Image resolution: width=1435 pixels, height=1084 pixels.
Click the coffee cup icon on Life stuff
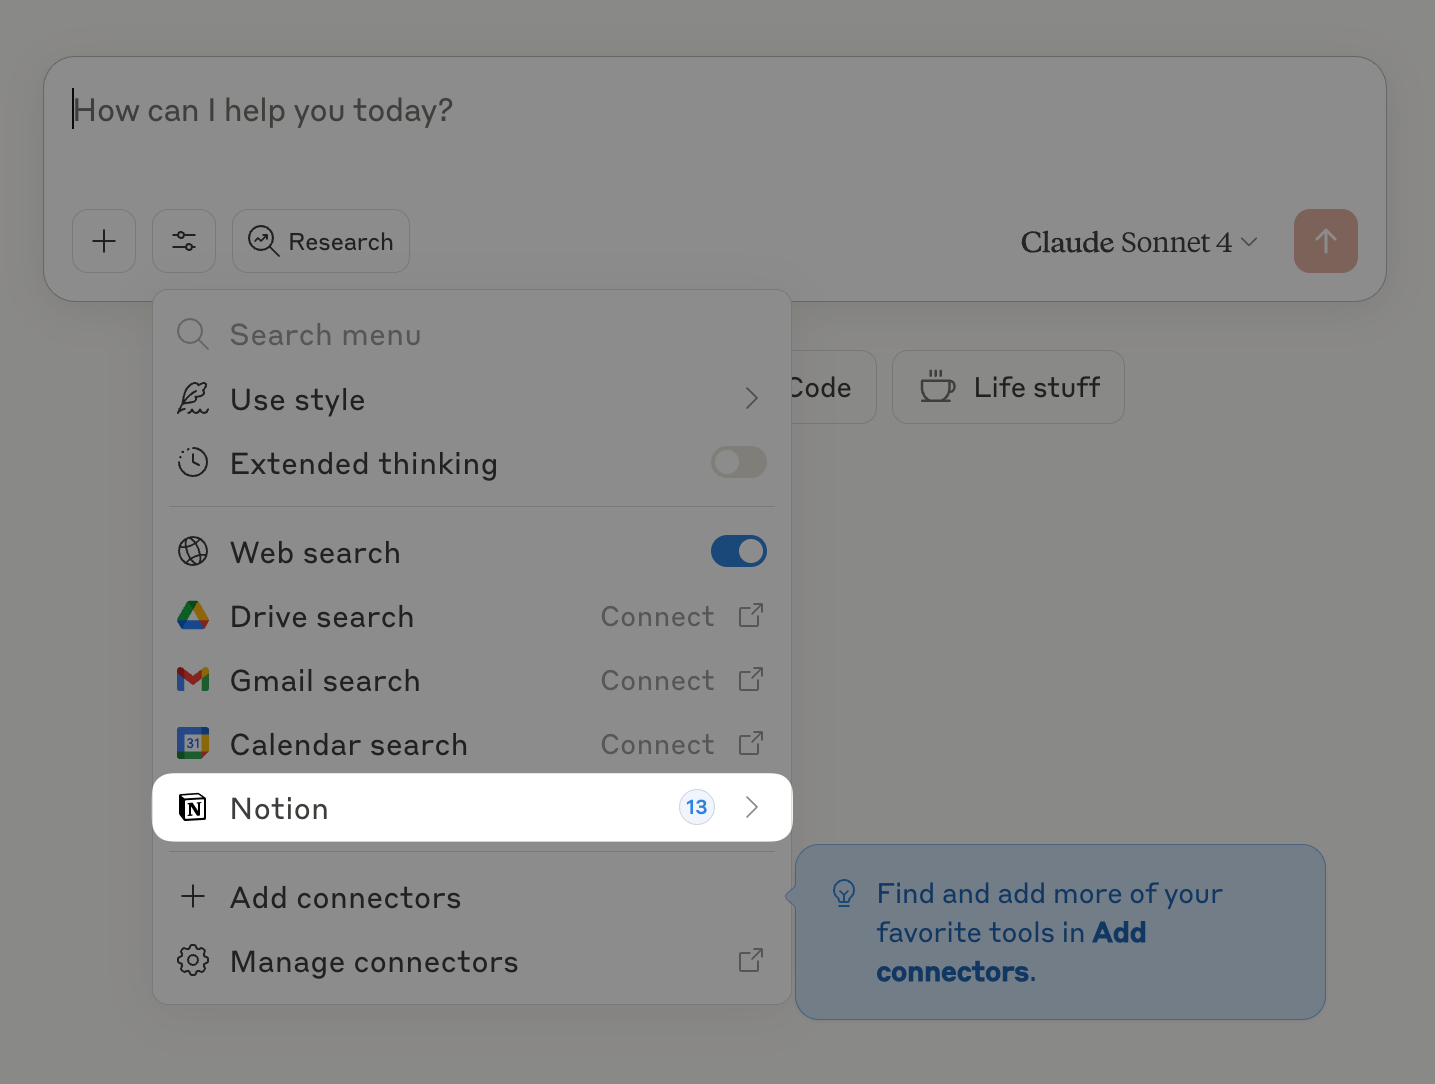[x=937, y=386]
